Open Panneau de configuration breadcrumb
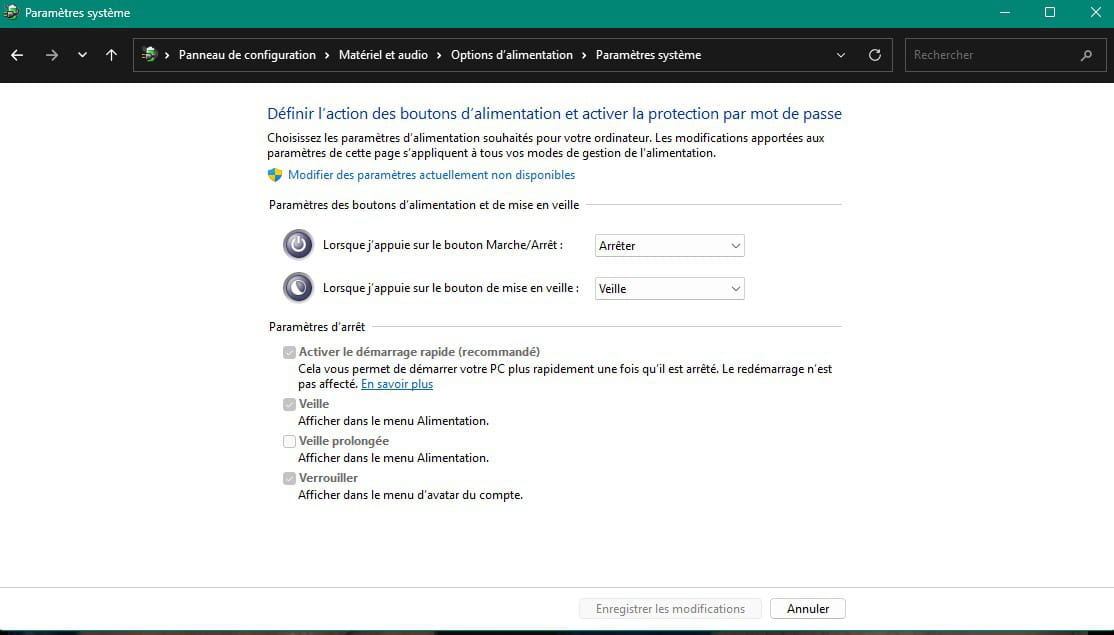The width and height of the screenshot is (1114, 635). coord(247,55)
